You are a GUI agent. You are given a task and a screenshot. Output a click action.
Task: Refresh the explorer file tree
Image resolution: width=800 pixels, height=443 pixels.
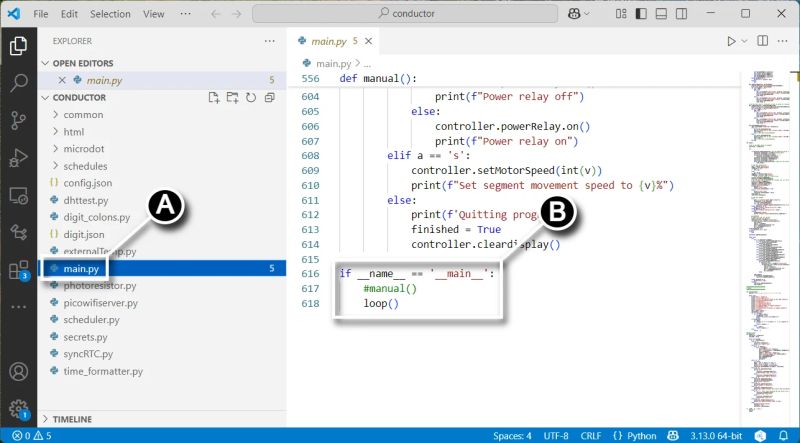(x=251, y=97)
